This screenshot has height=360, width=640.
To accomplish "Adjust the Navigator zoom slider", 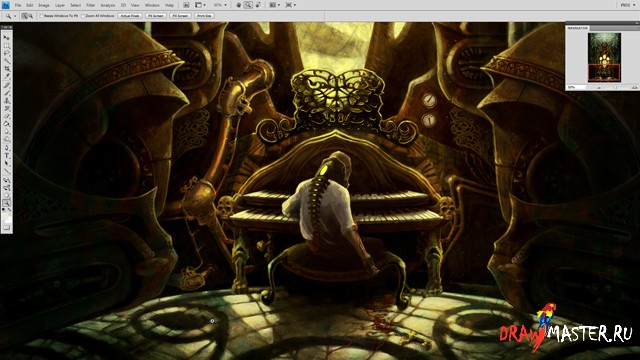I will point(616,87).
